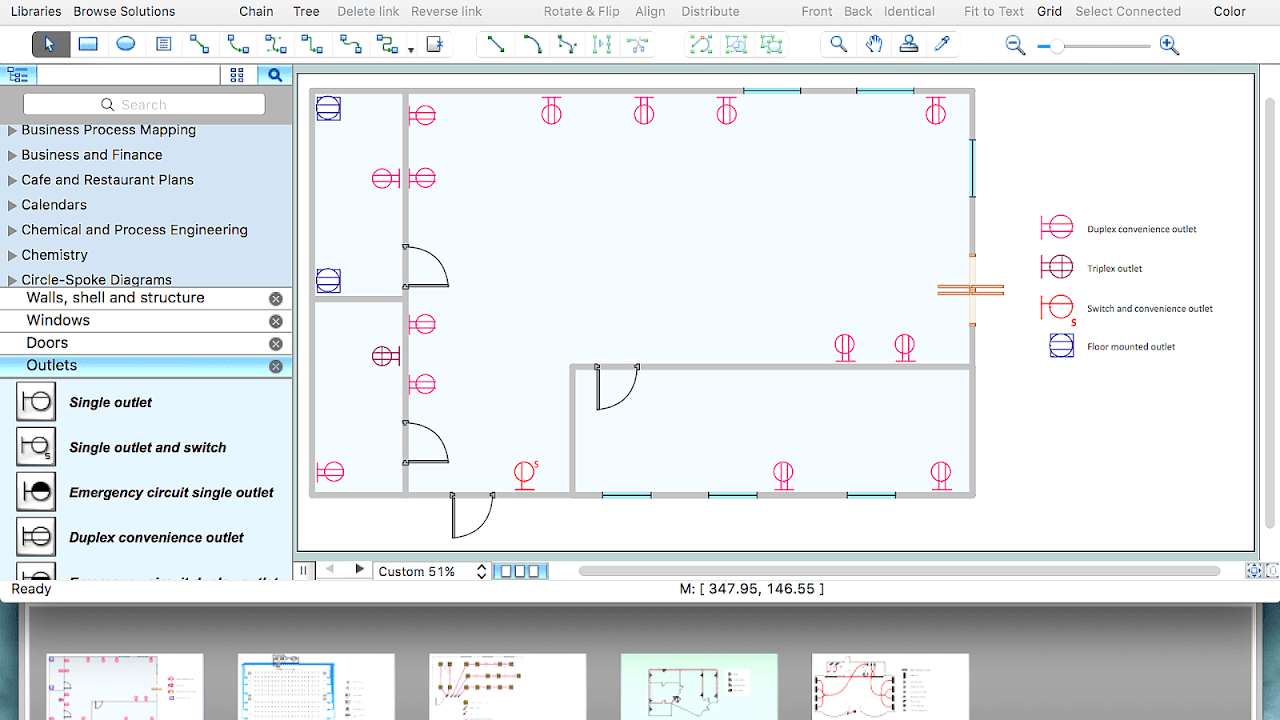Image resolution: width=1280 pixels, height=720 pixels.
Task: Activate the hand pan tool
Action: [874, 45]
